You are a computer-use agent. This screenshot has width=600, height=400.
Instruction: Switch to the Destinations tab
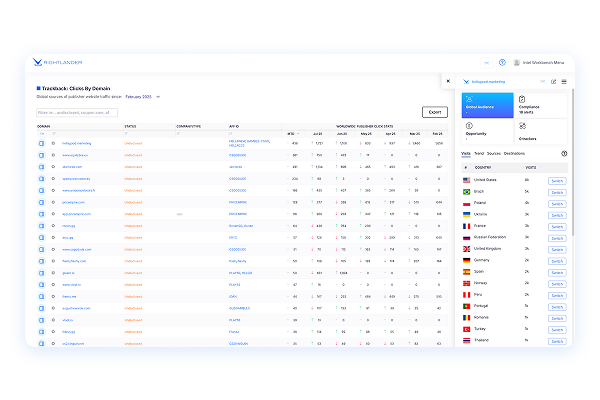[x=514, y=153]
